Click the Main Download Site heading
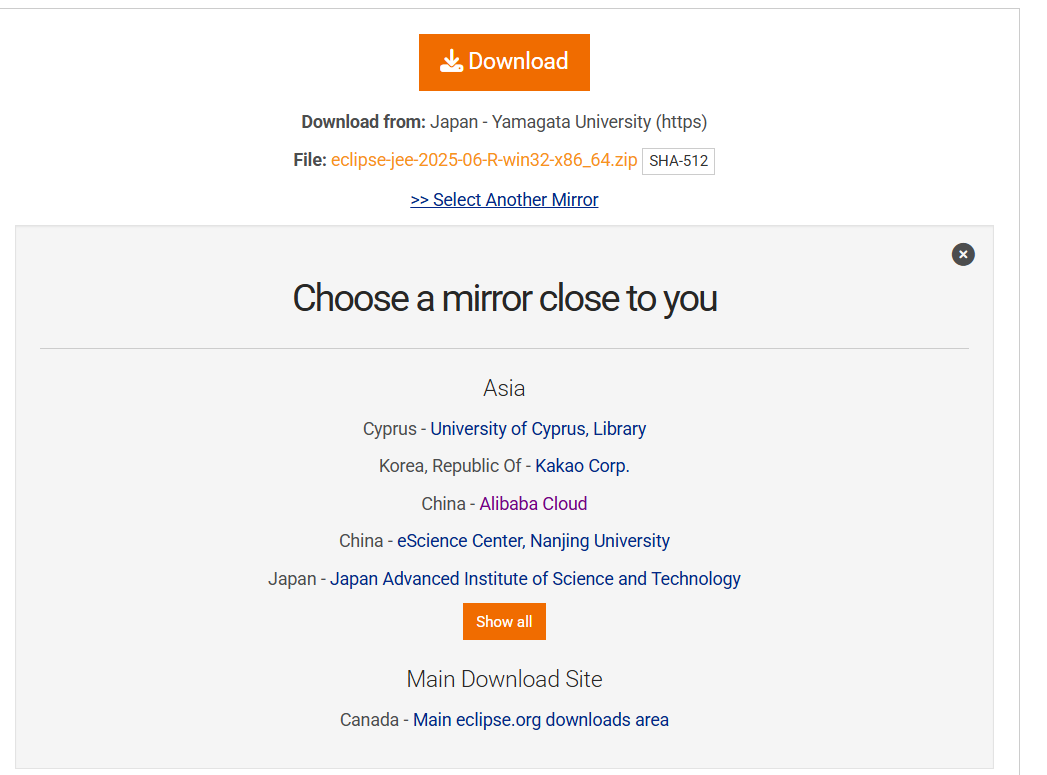The height and width of the screenshot is (775, 1047). click(504, 678)
